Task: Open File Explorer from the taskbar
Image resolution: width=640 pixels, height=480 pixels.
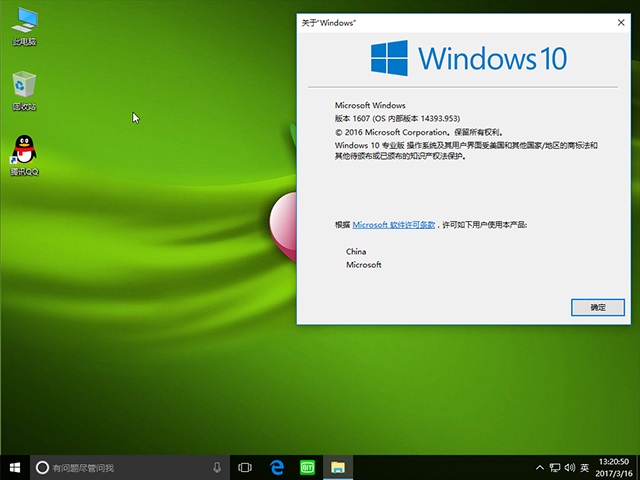Action: pos(339,467)
